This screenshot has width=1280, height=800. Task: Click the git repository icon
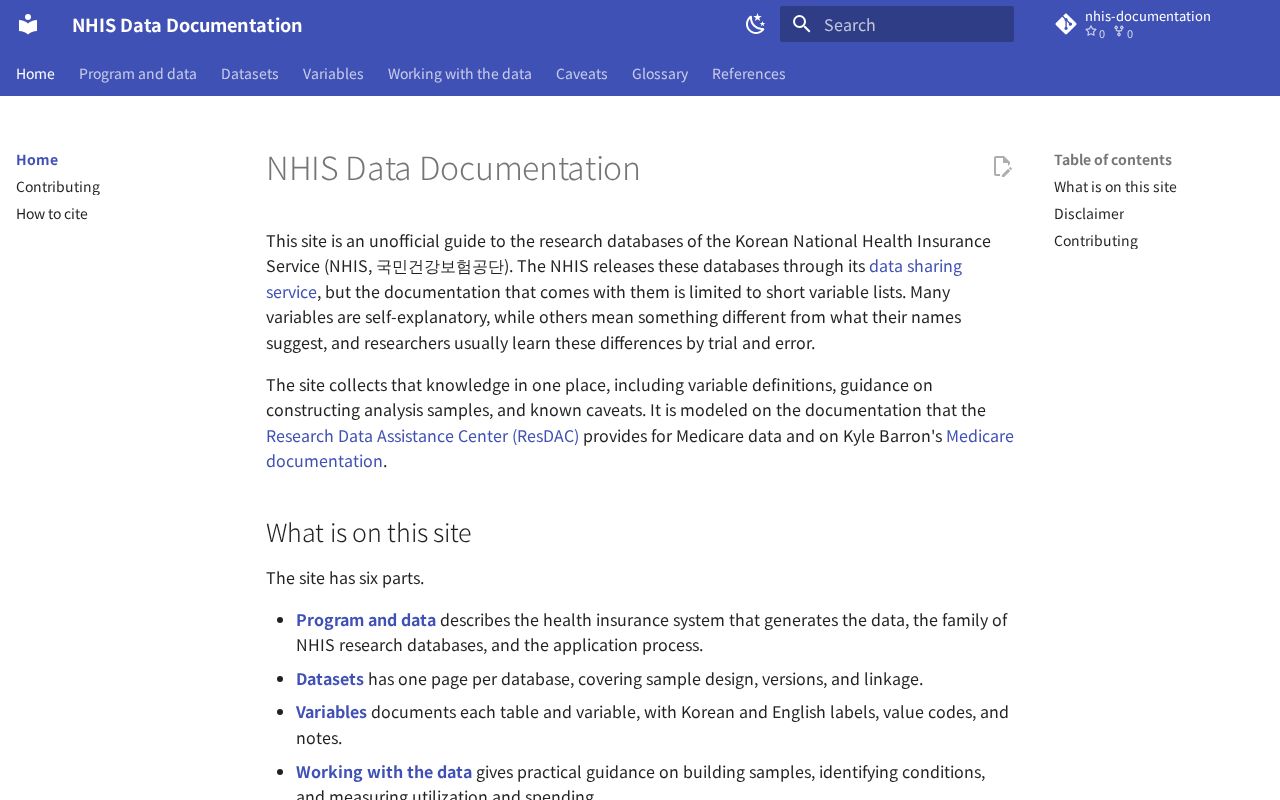(x=1066, y=24)
